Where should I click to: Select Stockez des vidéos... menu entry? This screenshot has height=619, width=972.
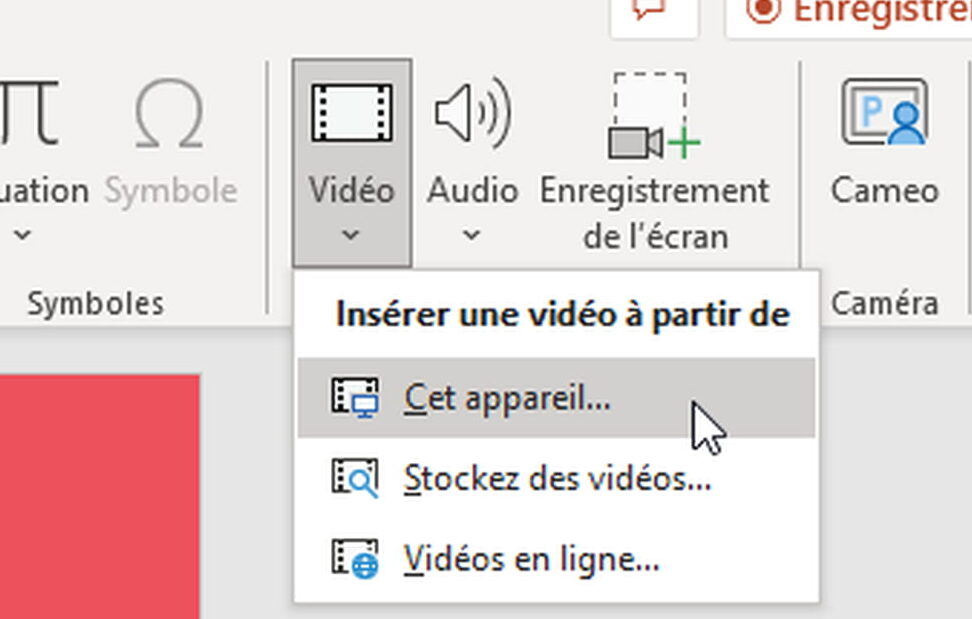pyautogui.click(x=556, y=478)
